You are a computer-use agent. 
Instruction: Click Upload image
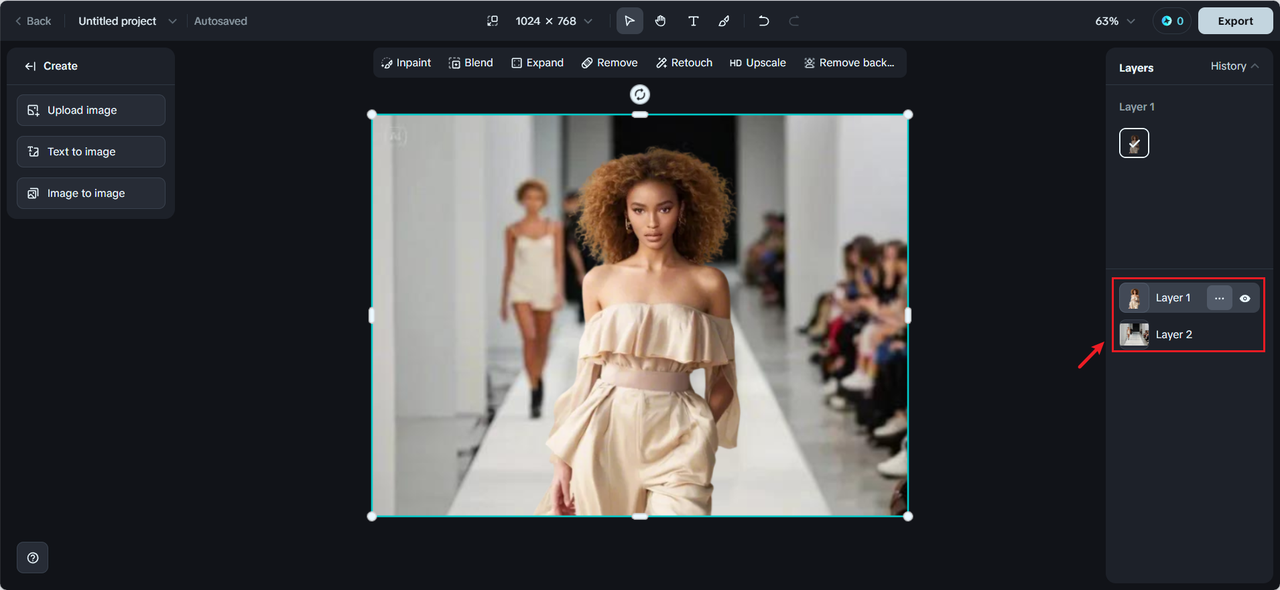point(91,110)
